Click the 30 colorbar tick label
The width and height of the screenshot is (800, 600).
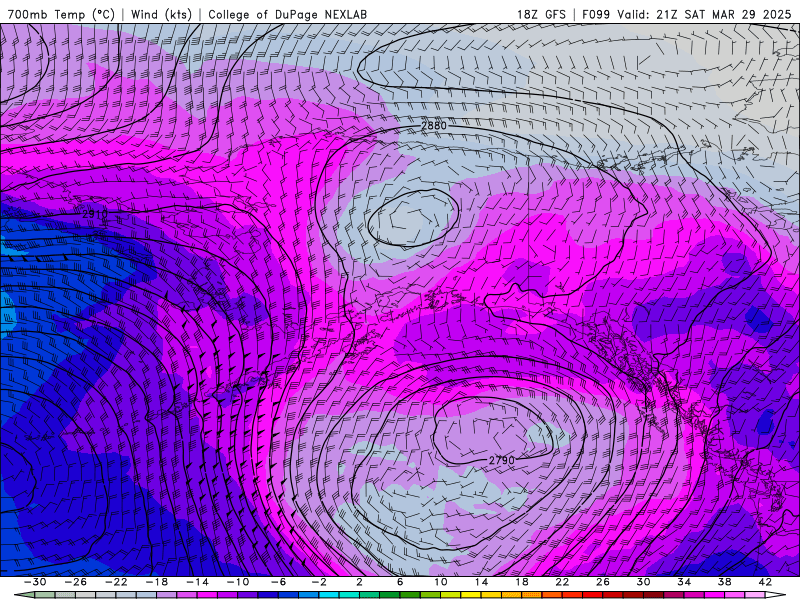(643, 582)
